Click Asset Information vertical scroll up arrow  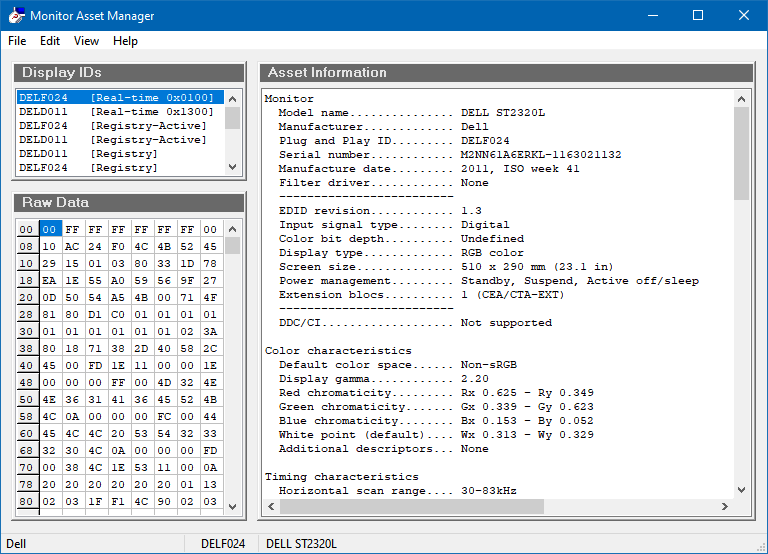[742, 99]
